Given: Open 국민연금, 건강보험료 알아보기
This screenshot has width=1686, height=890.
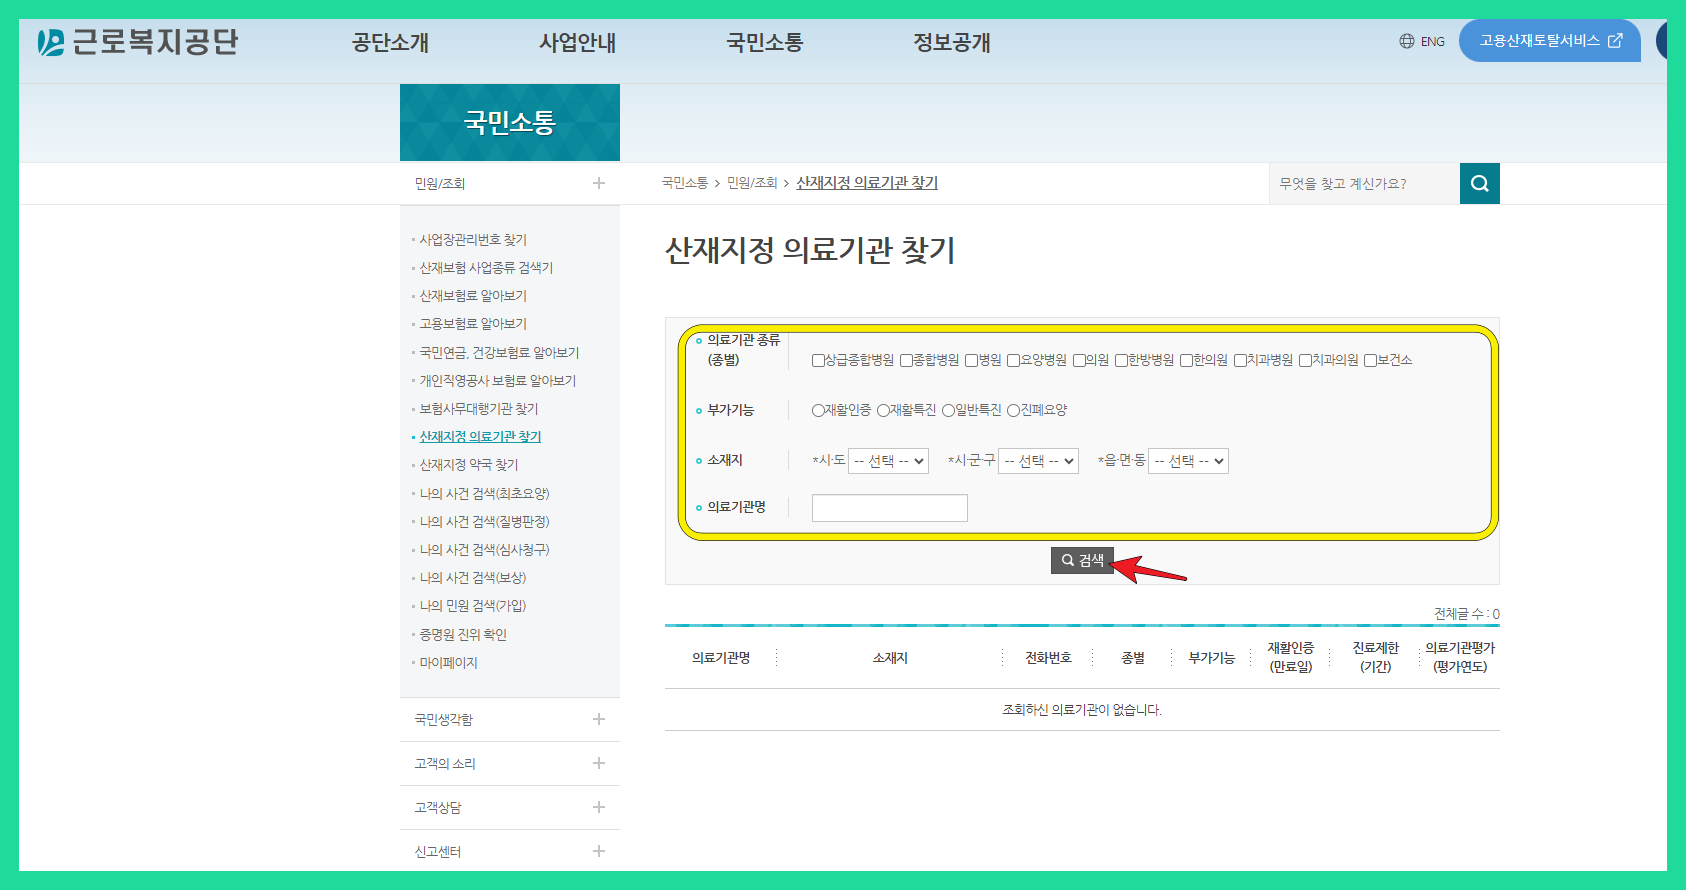Looking at the screenshot, I should [x=499, y=353].
